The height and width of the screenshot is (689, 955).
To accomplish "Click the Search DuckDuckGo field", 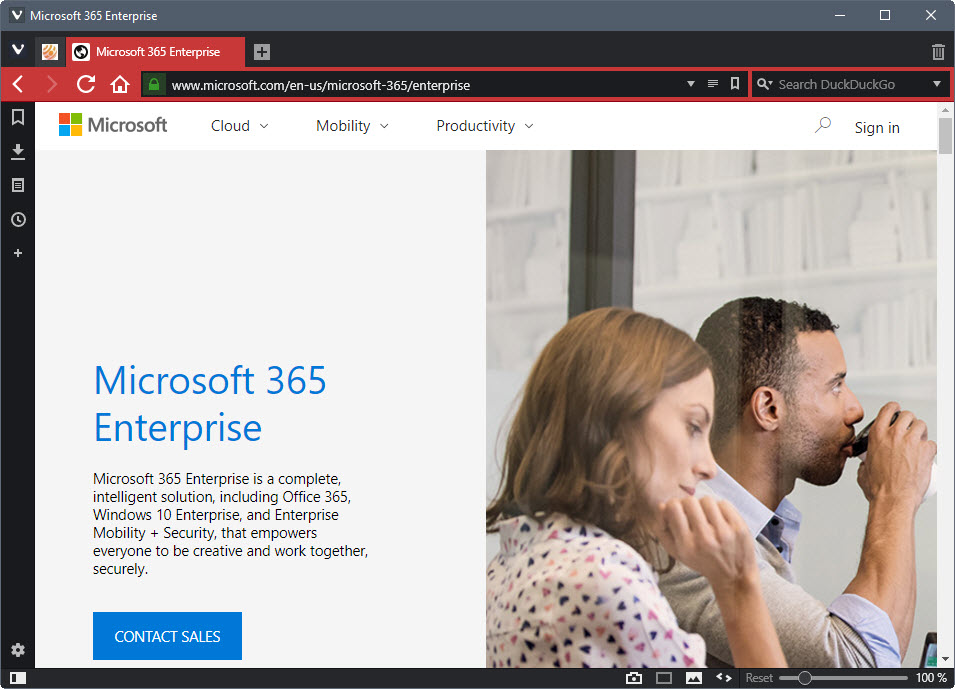I will coord(851,84).
